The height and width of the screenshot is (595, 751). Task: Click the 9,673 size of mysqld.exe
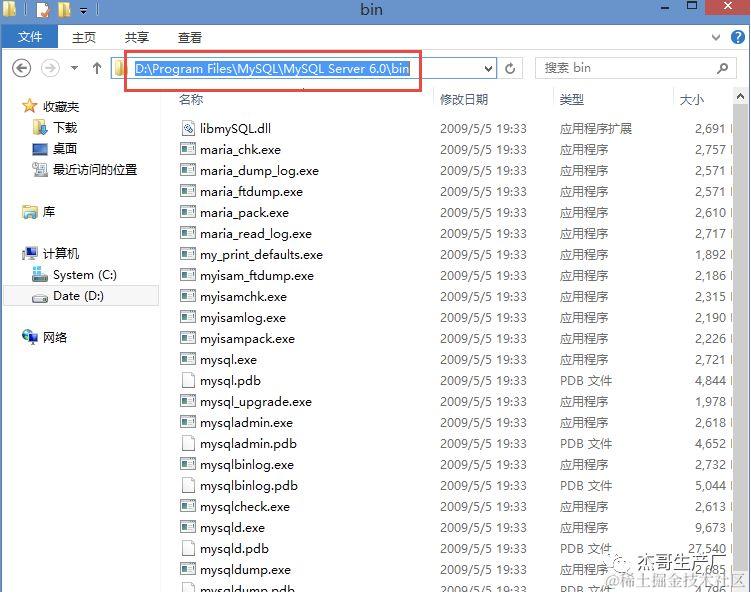tap(710, 528)
